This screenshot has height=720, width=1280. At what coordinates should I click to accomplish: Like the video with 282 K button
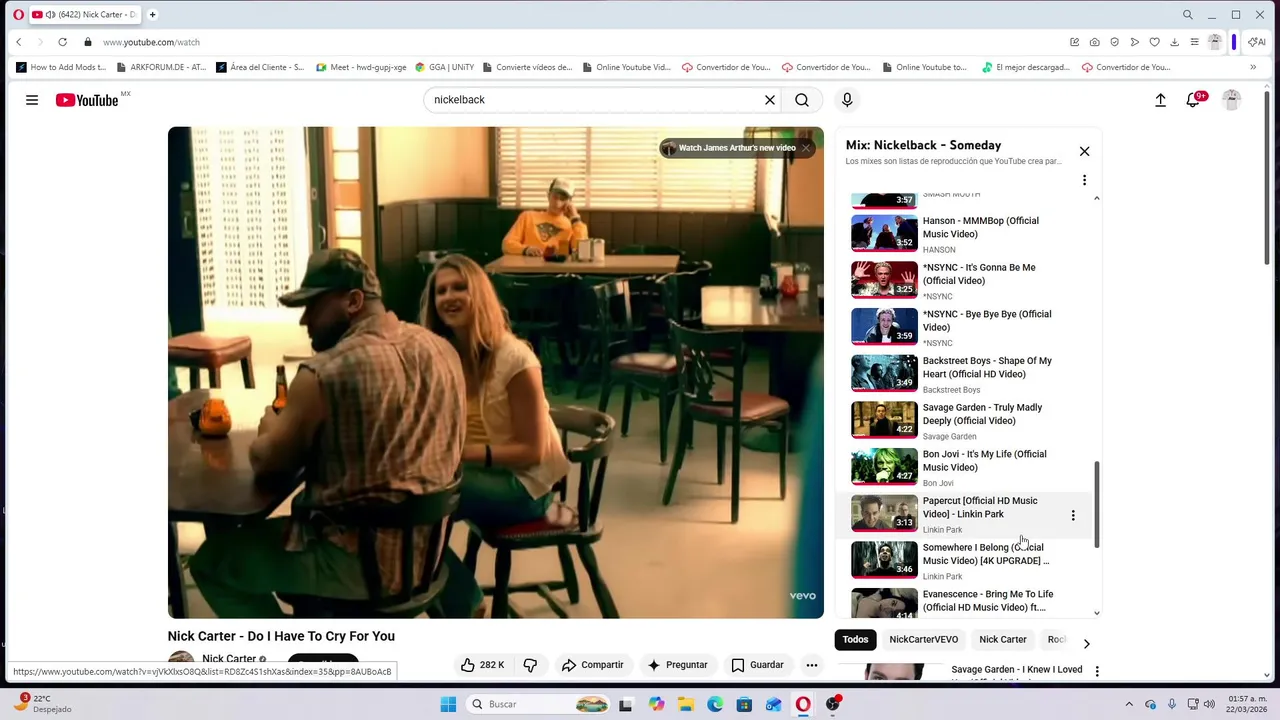(482, 665)
